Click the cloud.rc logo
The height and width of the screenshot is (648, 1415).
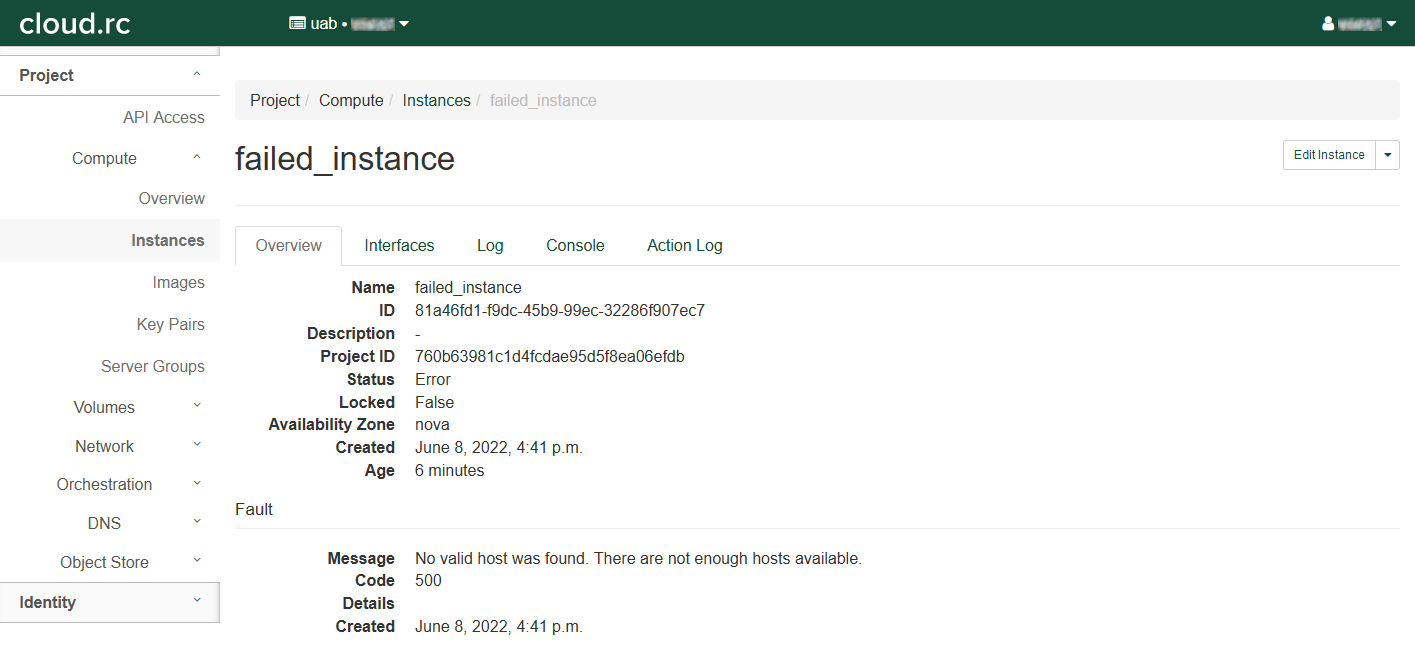(x=75, y=23)
